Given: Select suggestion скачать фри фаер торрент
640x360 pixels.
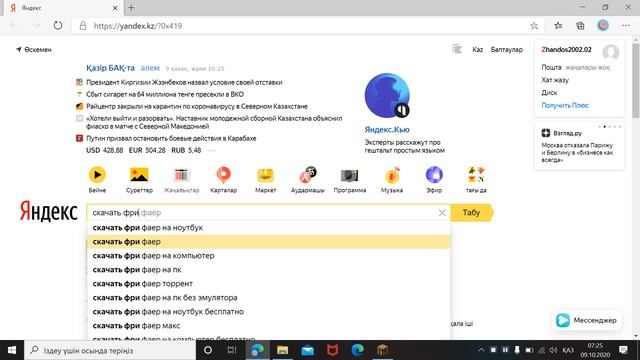Looking at the screenshot, I should (269, 284).
